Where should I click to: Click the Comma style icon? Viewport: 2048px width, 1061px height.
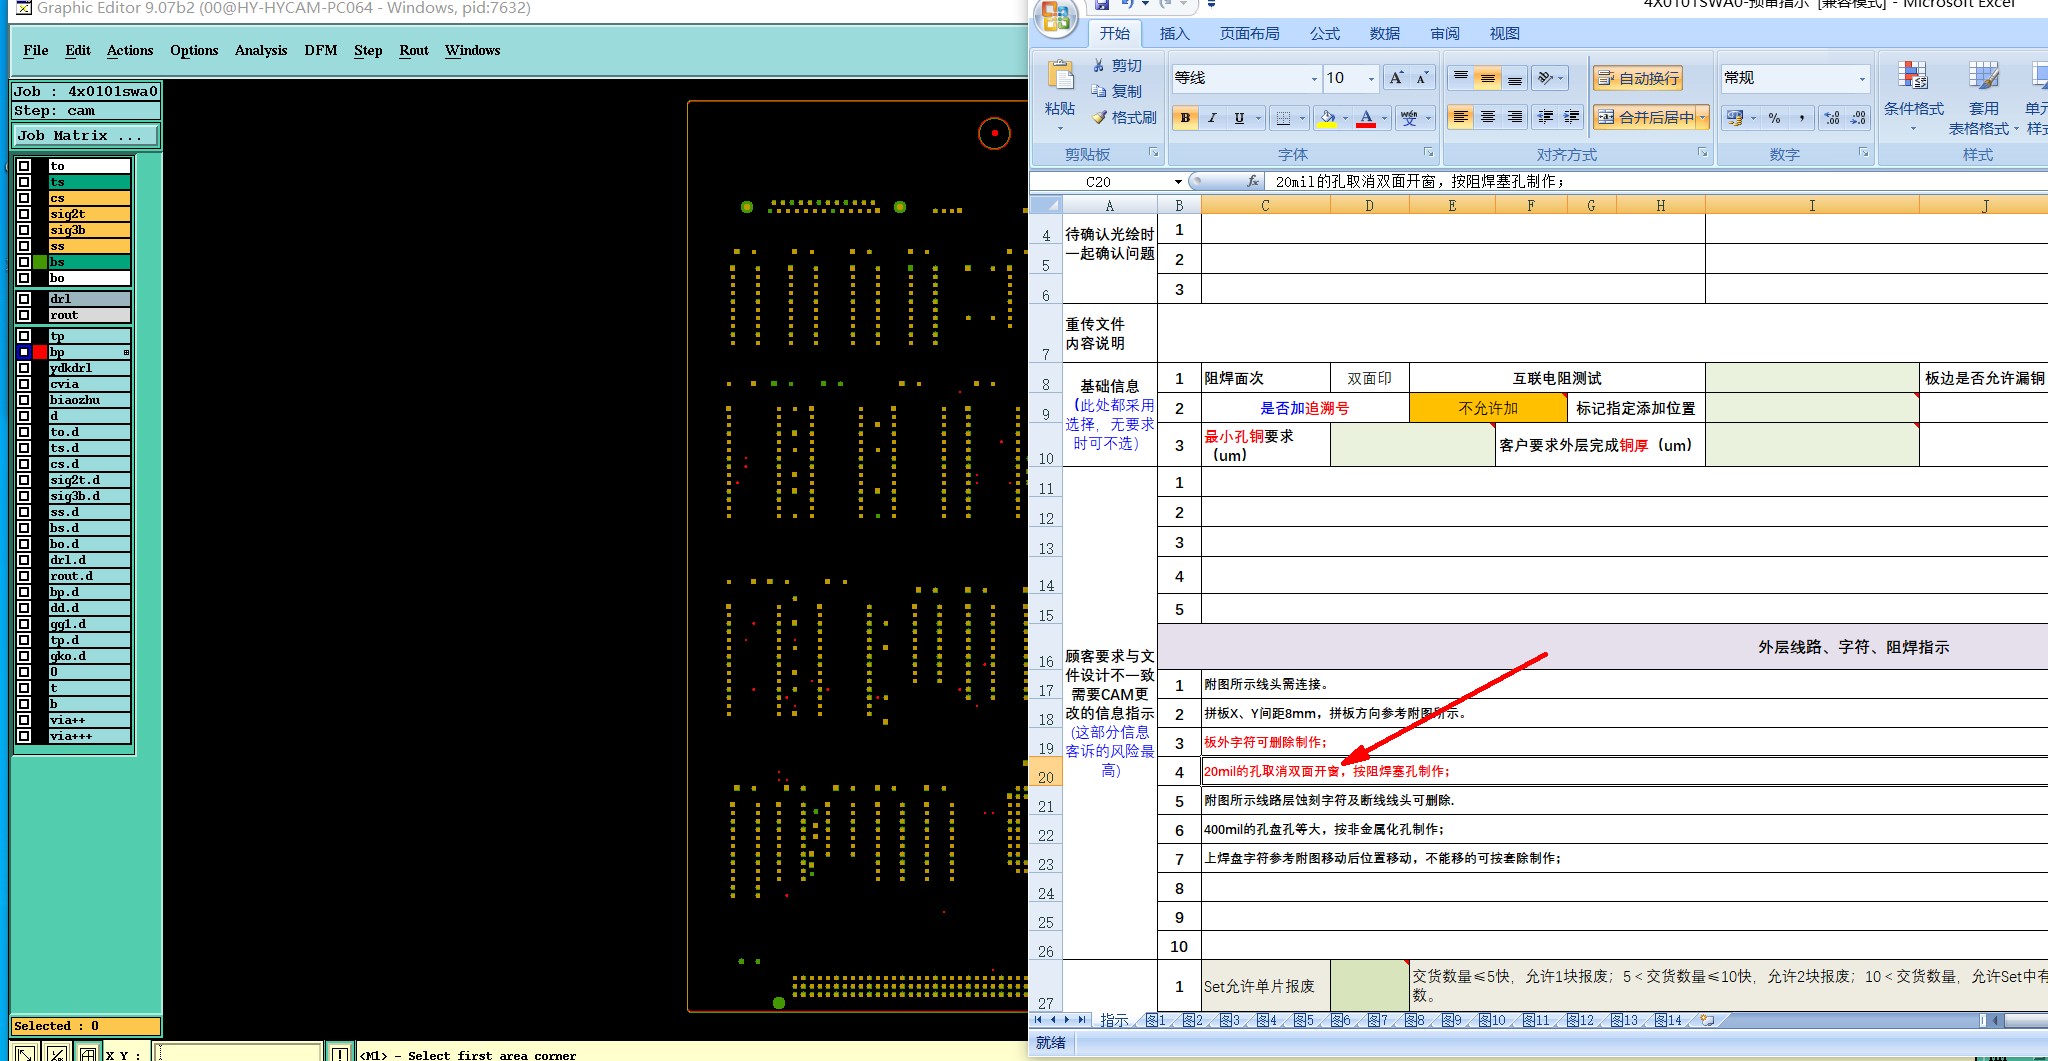pyautogui.click(x=1801, y=118)
